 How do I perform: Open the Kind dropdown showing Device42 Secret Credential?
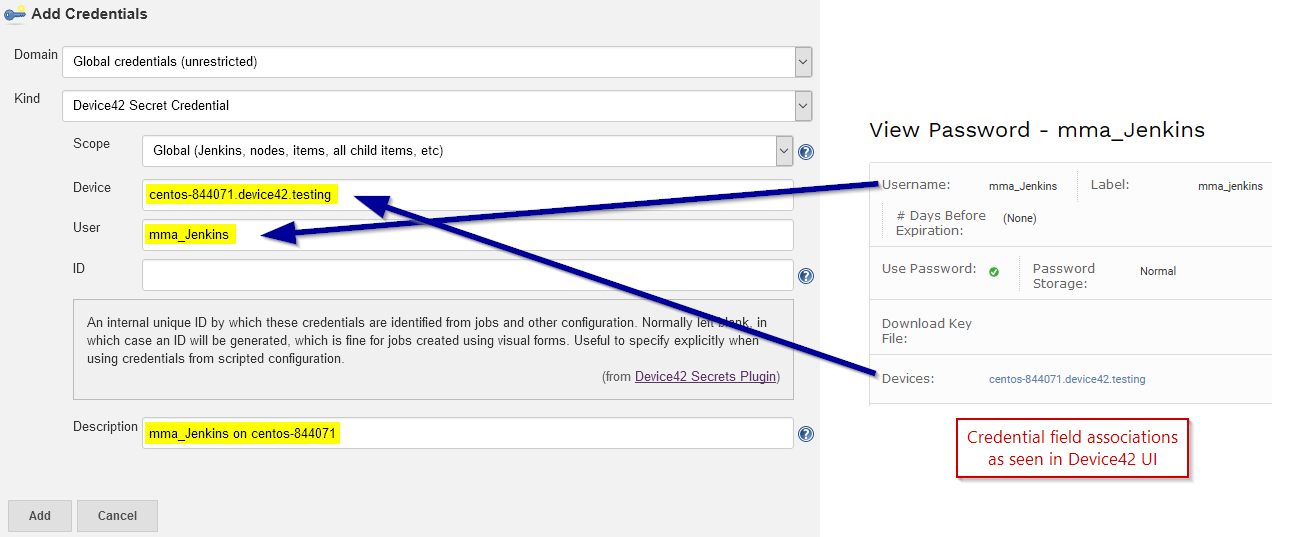tap(436, 106)
